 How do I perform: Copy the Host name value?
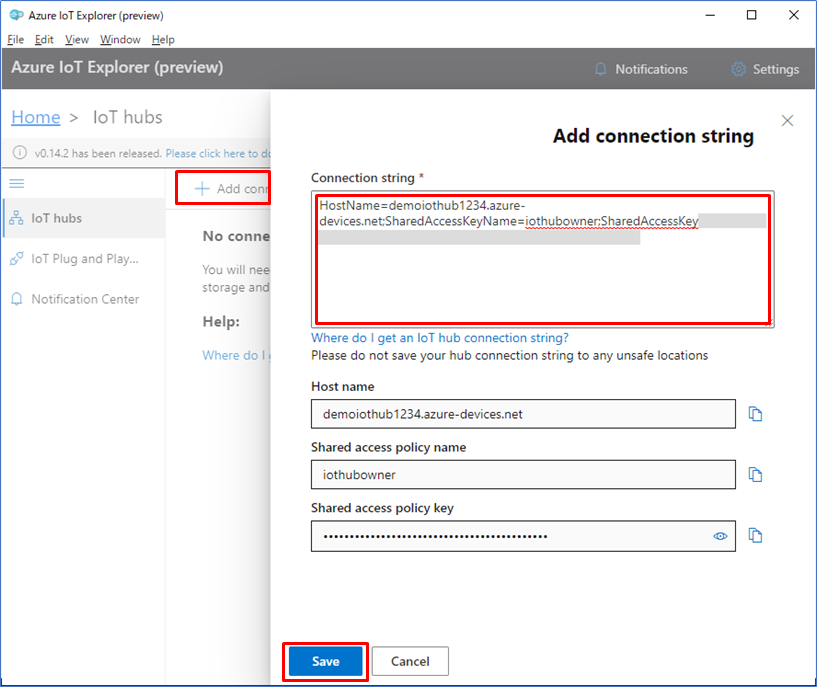(x=756, y=413)
